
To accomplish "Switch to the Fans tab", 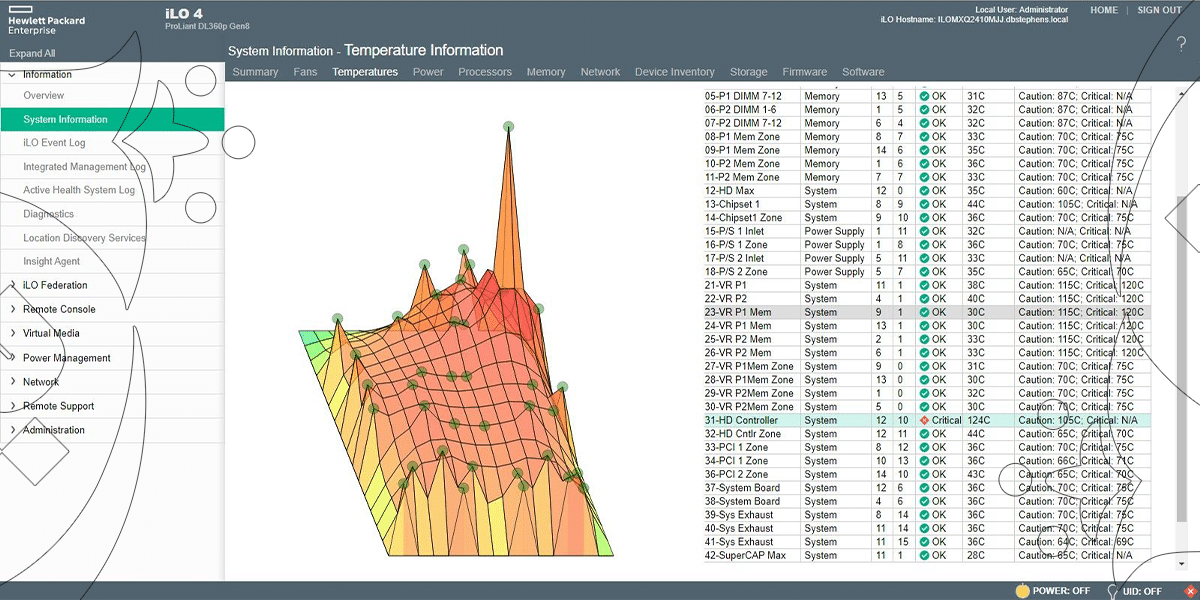I will [305, 72].
